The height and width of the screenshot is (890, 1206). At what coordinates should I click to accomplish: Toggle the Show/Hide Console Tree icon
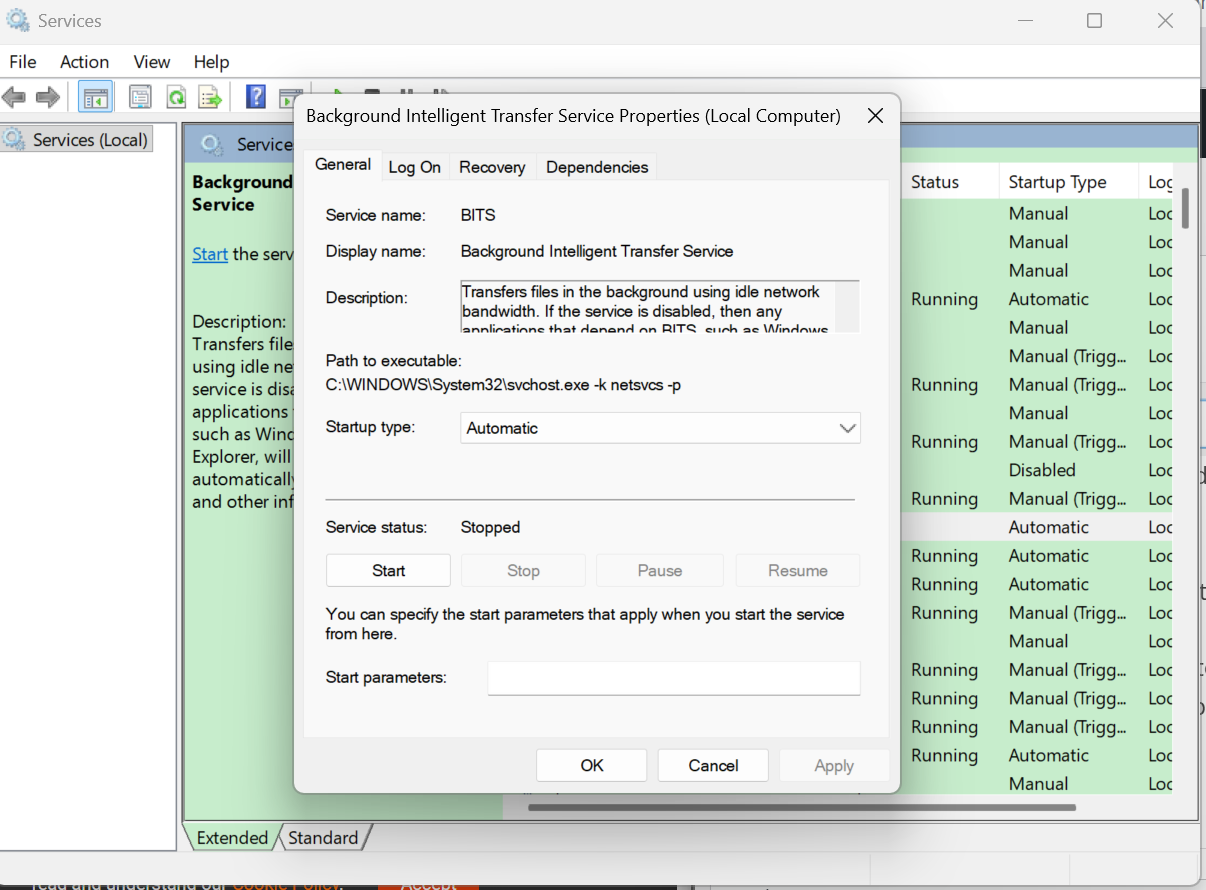click(95, 96)
